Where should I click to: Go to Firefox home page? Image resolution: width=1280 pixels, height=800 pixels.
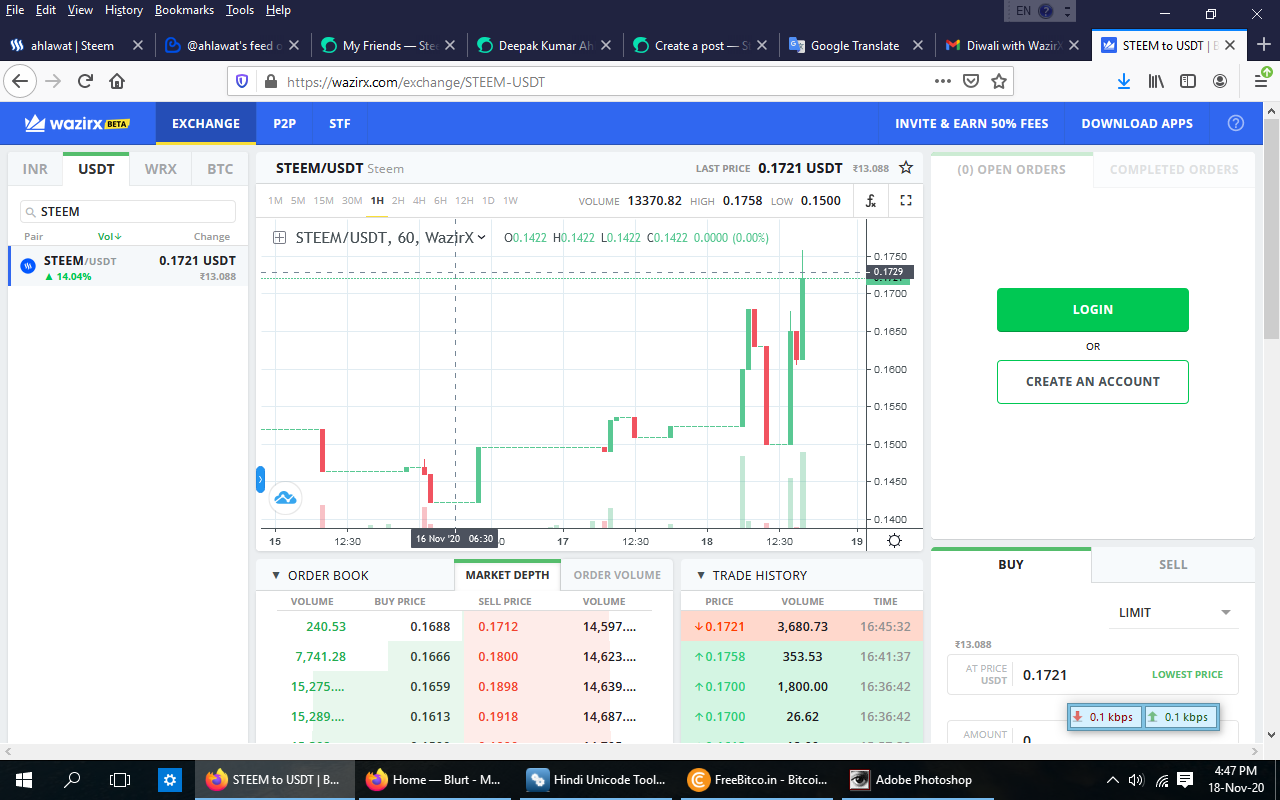(x=117, y=81)
